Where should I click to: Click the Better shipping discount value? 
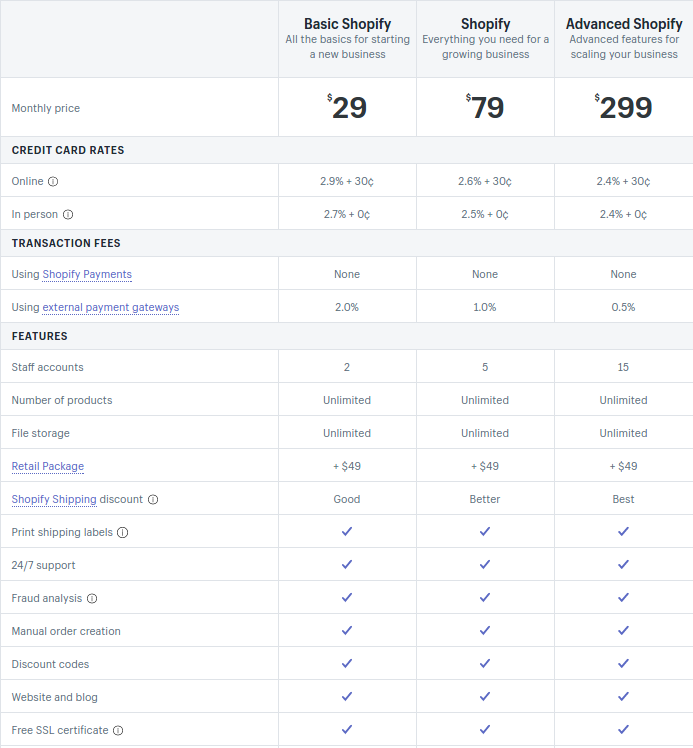(485, 499)
